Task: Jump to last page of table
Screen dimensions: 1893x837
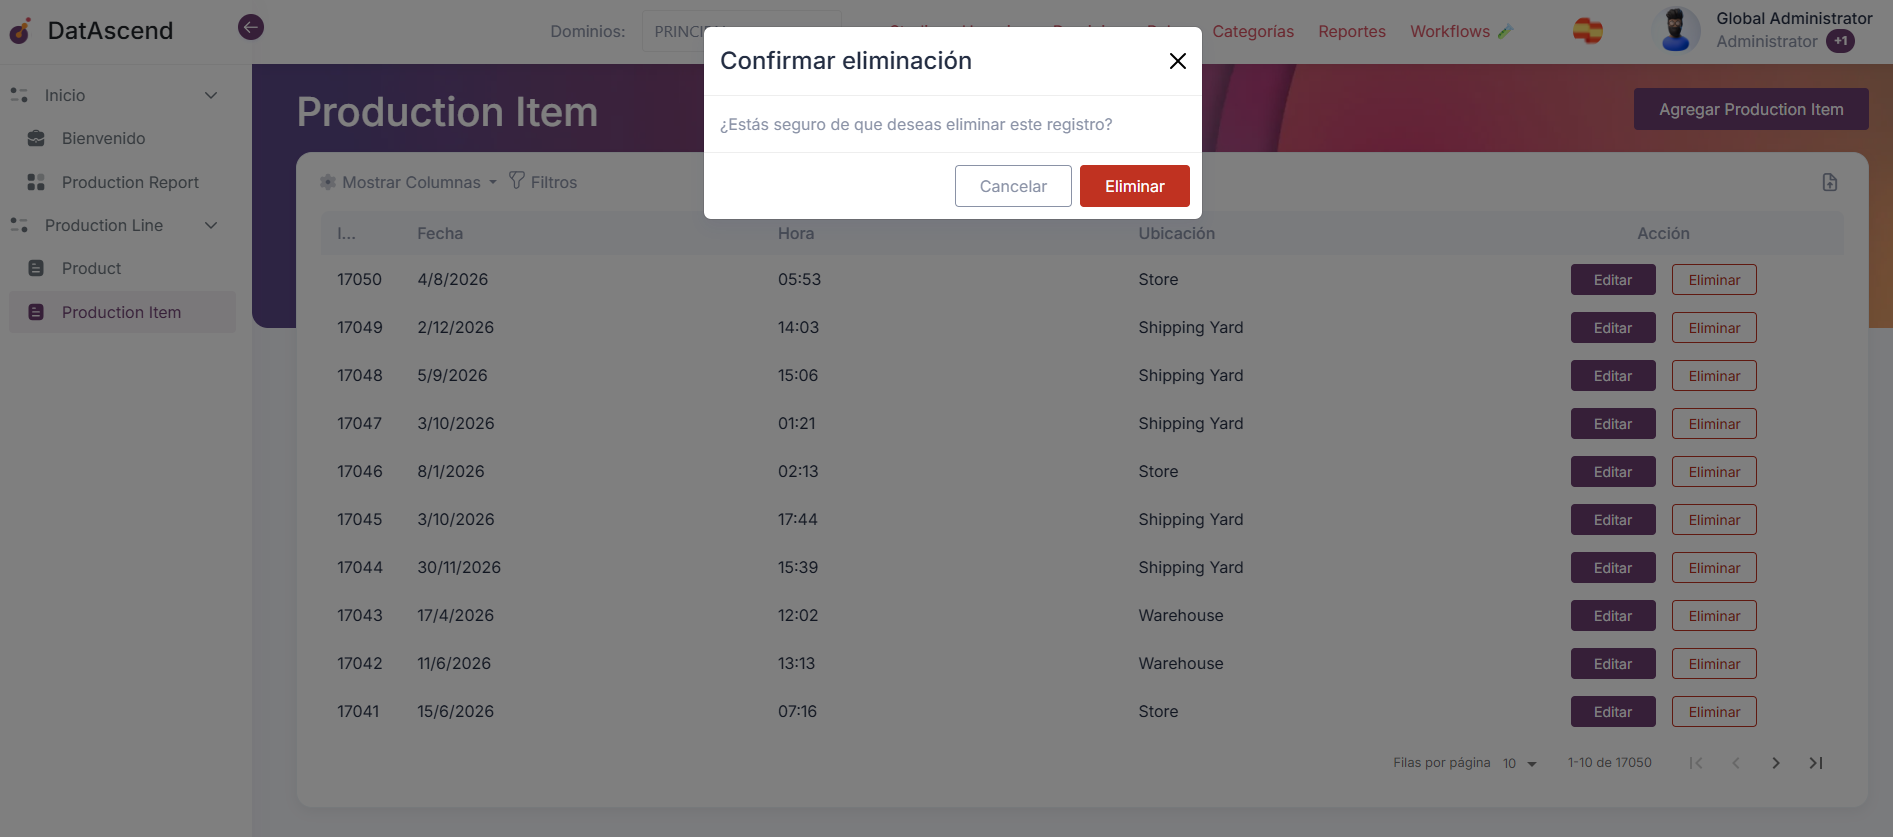Action: coord(1816,763)
